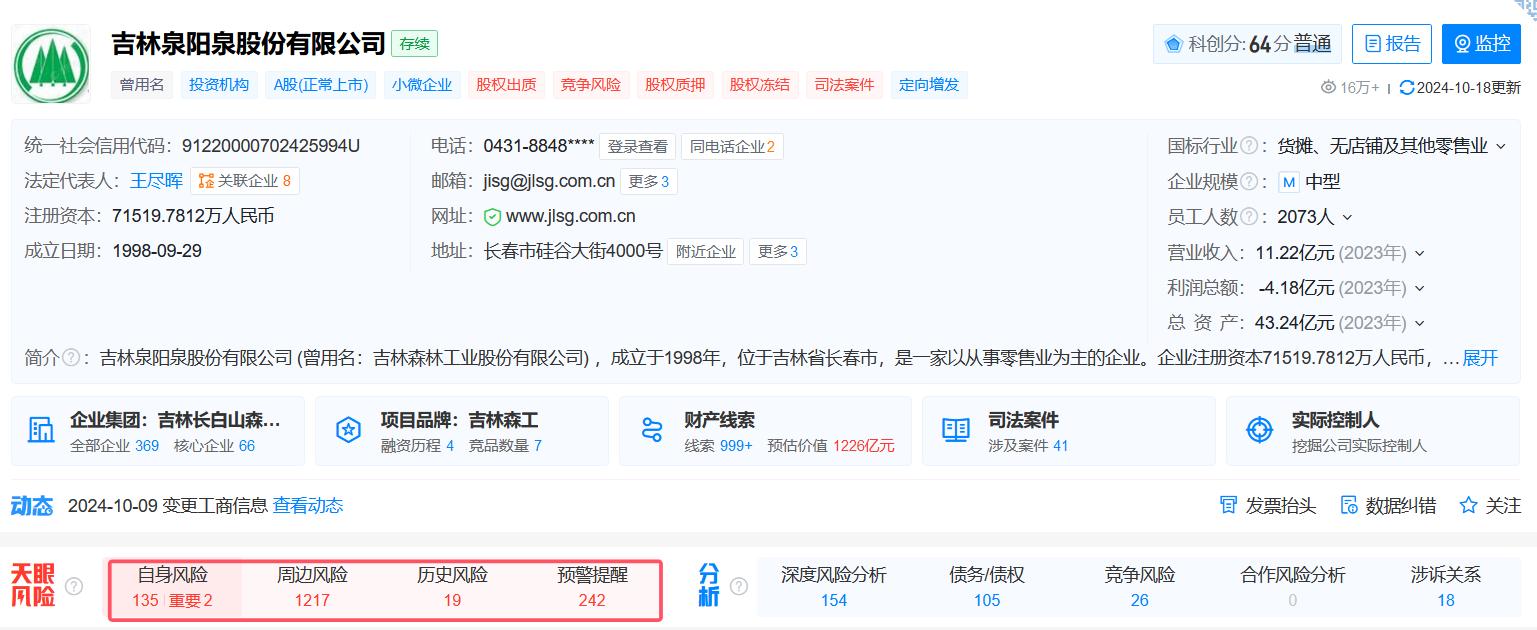Select the 历史风险 19 tab
This screenshot has height=630, width=1537.
[452, 588]
